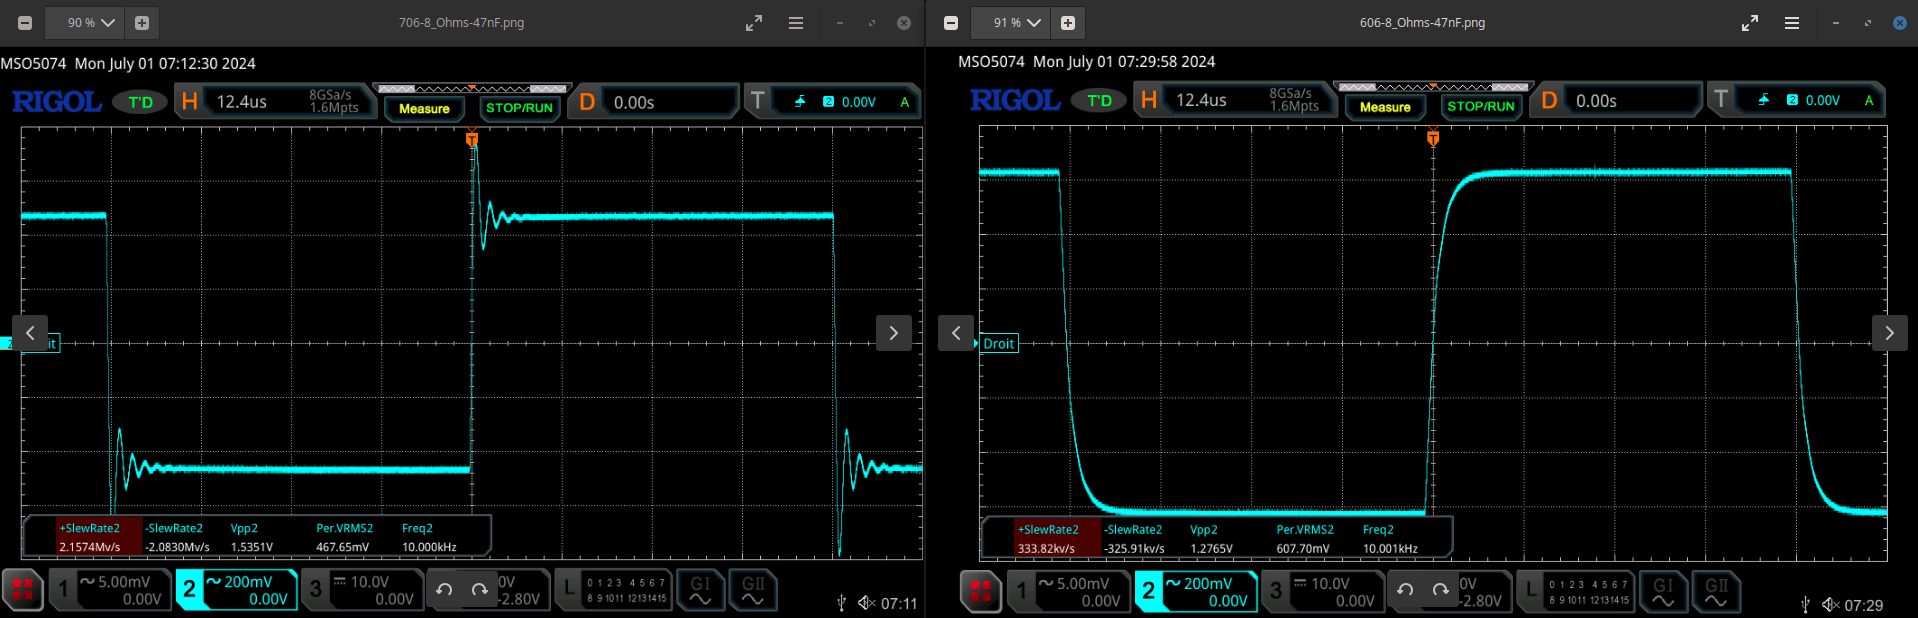
Task: Toggle channel 1 (5.00mV) in left scope
Action: (x=110, y=590)
